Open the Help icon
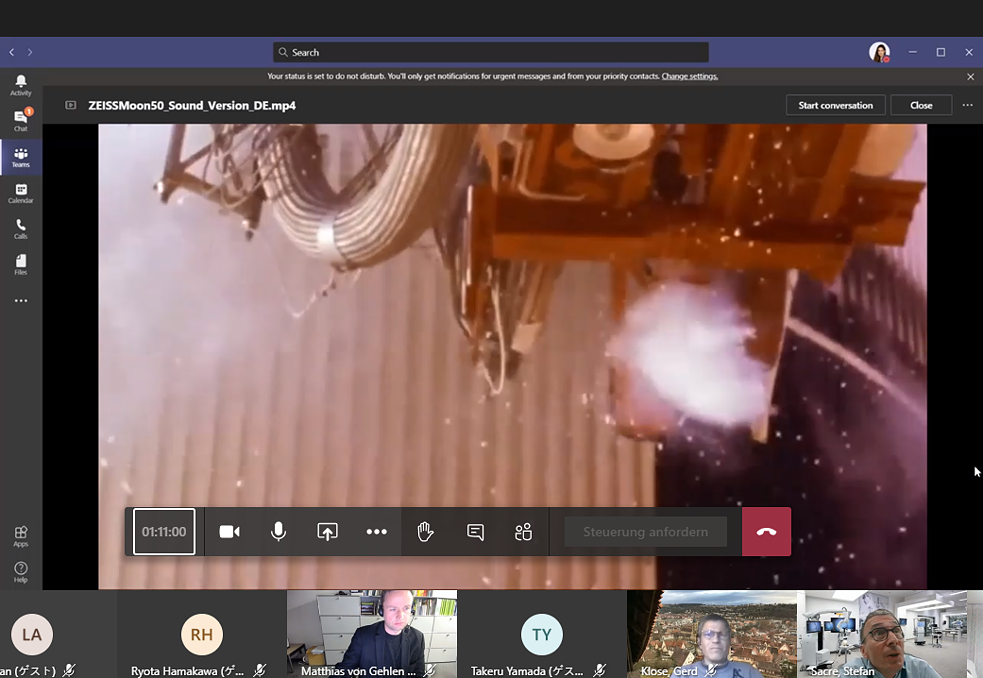 [21, 572]
